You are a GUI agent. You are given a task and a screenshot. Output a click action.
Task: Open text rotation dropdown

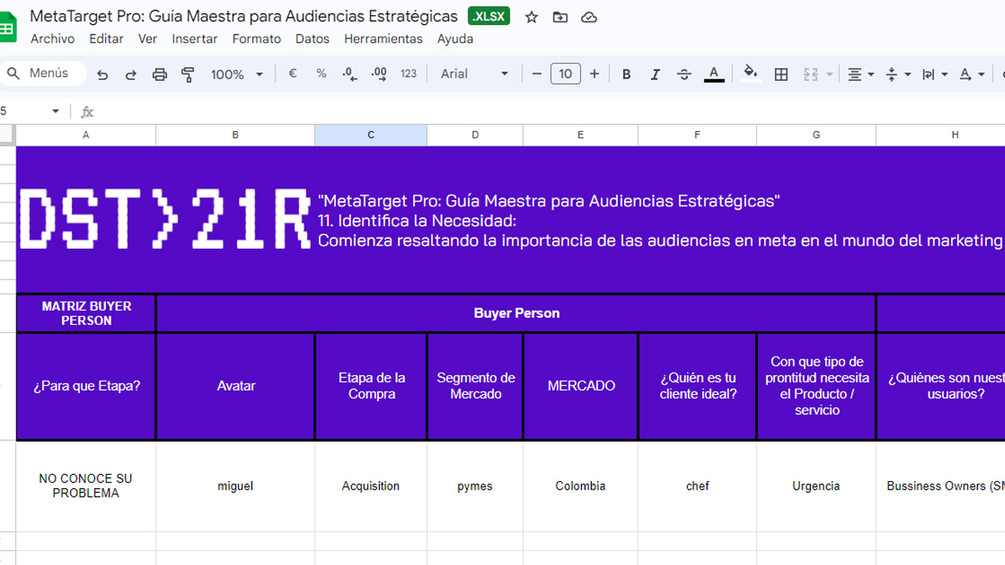pyautogui.click(x=972, y=74)
